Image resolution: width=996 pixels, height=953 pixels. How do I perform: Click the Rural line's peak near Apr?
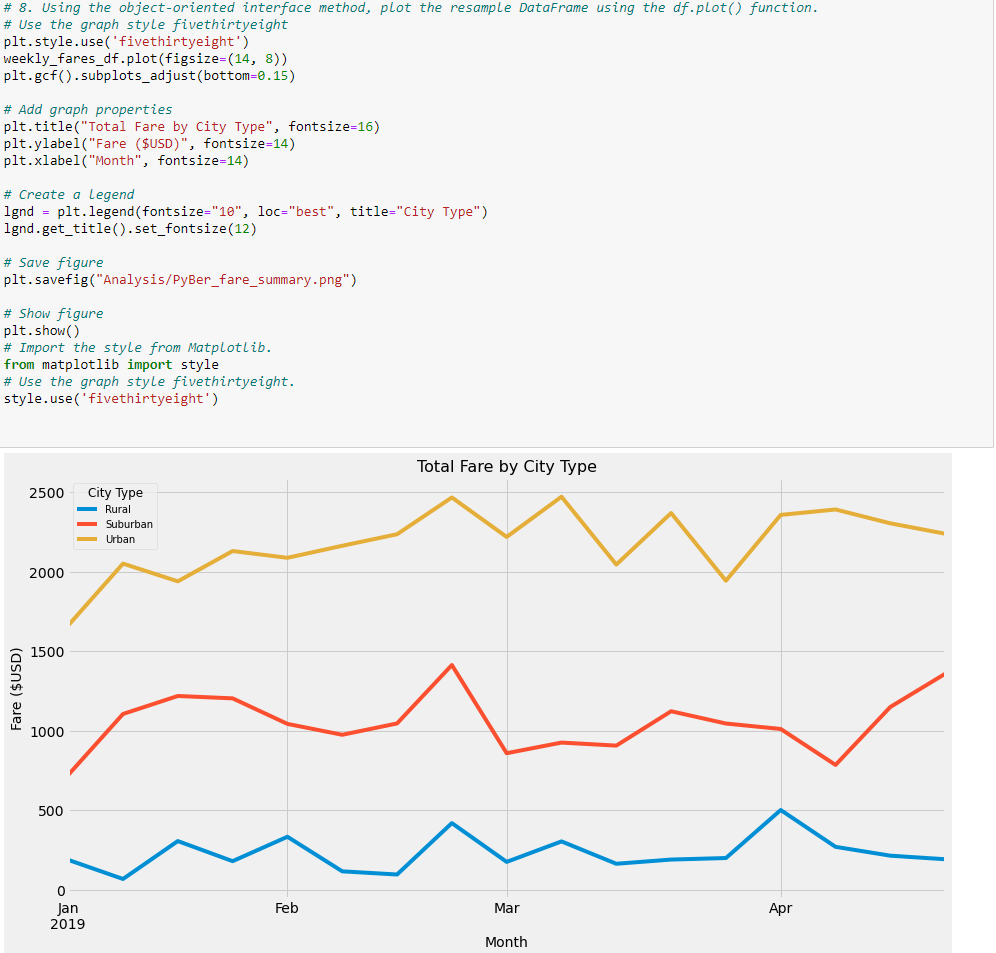click(781, 808)
